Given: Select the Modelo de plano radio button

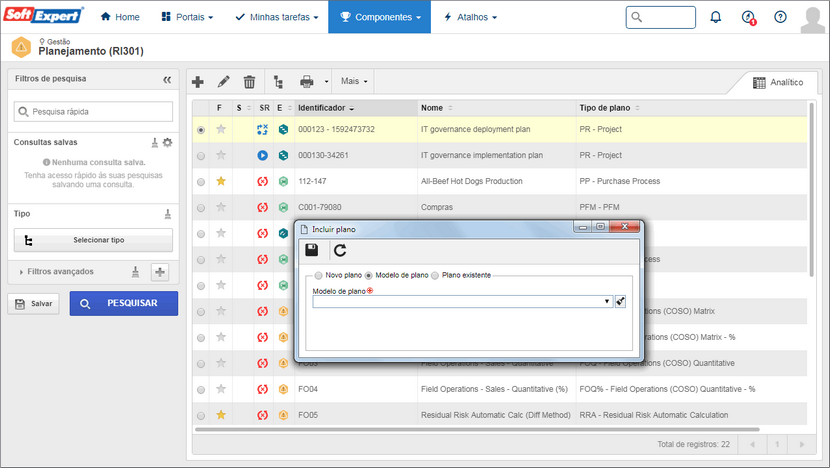Looking at the screenshot, I should (368, 275).
